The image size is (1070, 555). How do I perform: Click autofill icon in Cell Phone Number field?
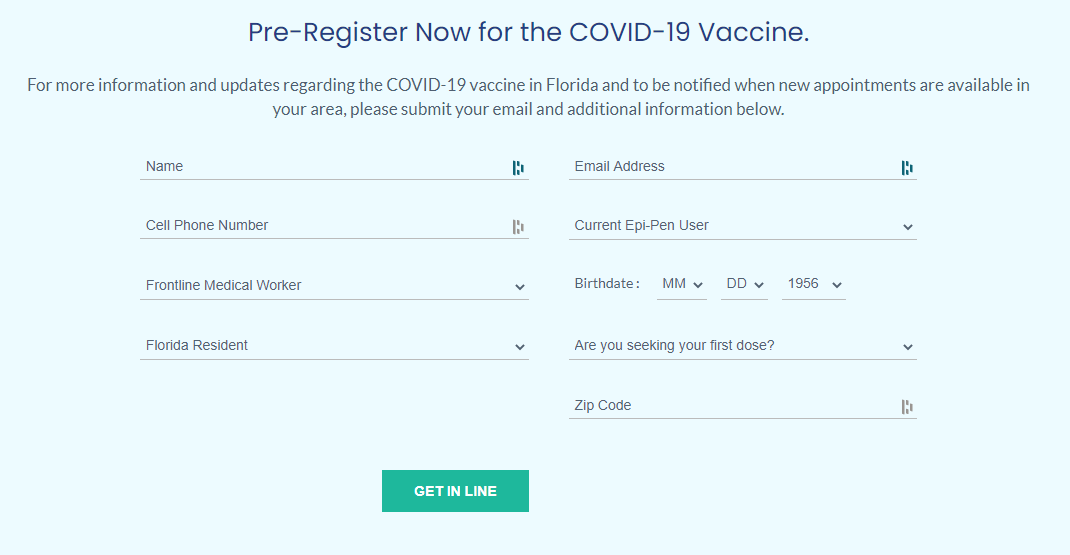click(518, 227)
